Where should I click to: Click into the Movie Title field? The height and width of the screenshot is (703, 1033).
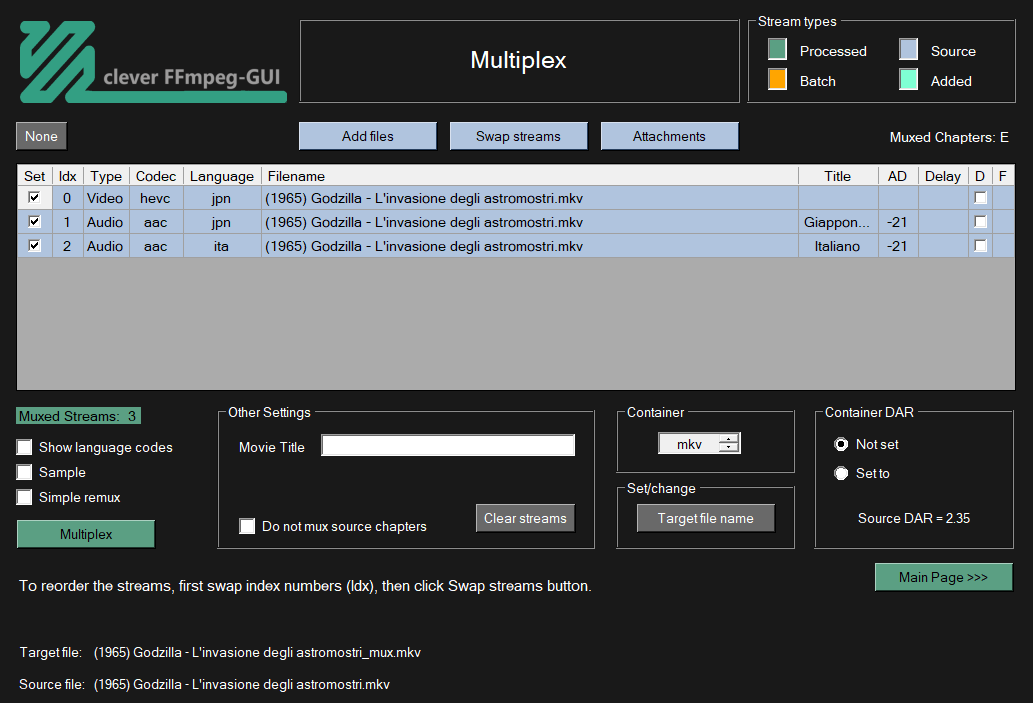pyautogui.click(x=447, y=446)
